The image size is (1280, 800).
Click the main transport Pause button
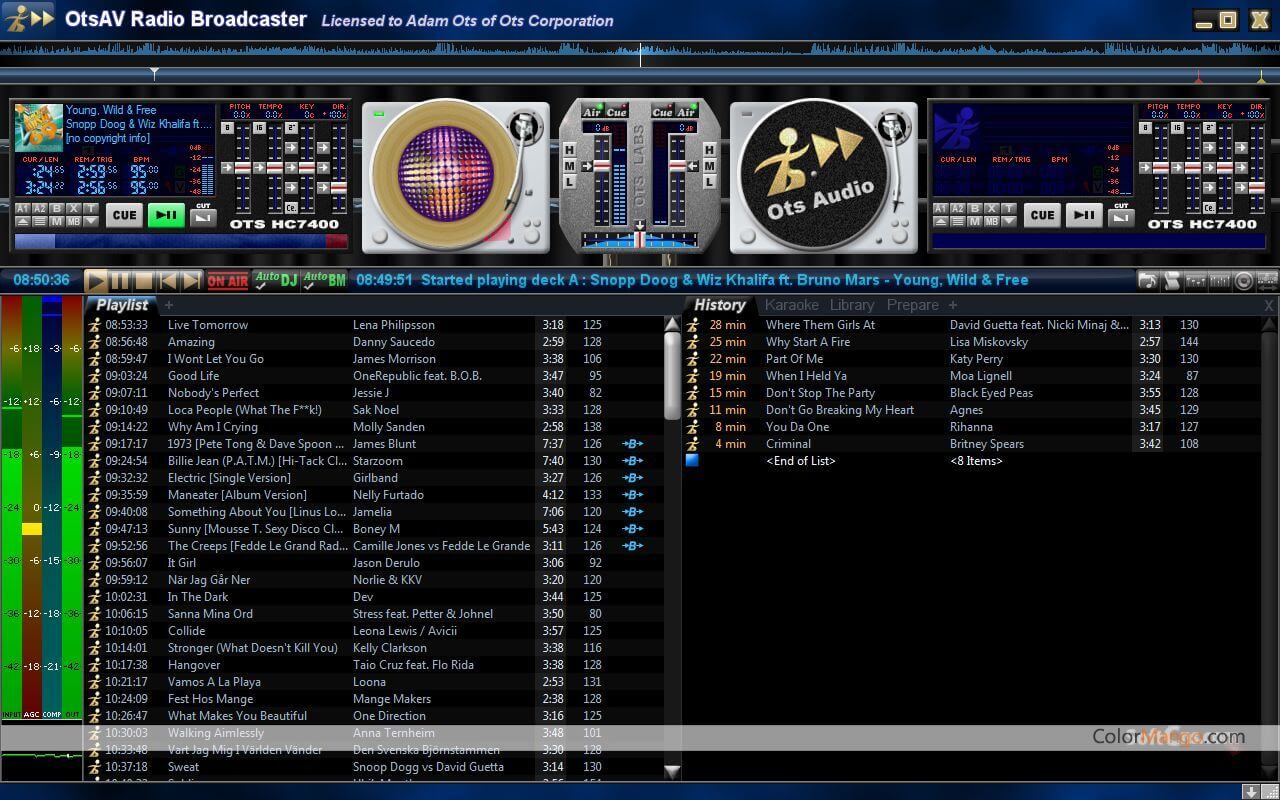pos(120,281)
